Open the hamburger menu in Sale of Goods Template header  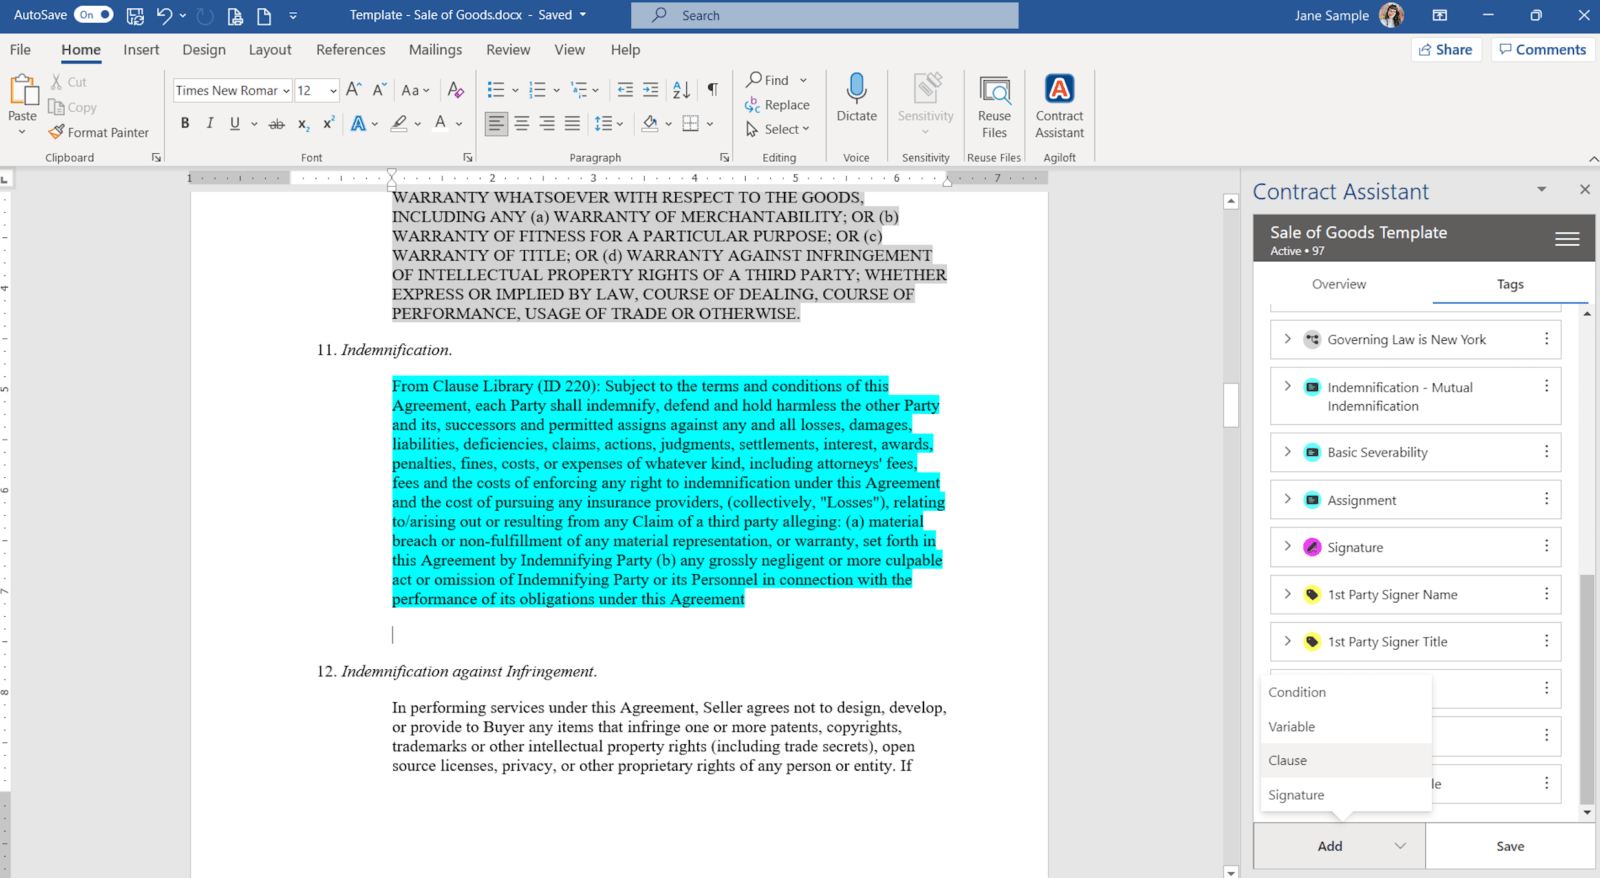[x=1567, y=239]
